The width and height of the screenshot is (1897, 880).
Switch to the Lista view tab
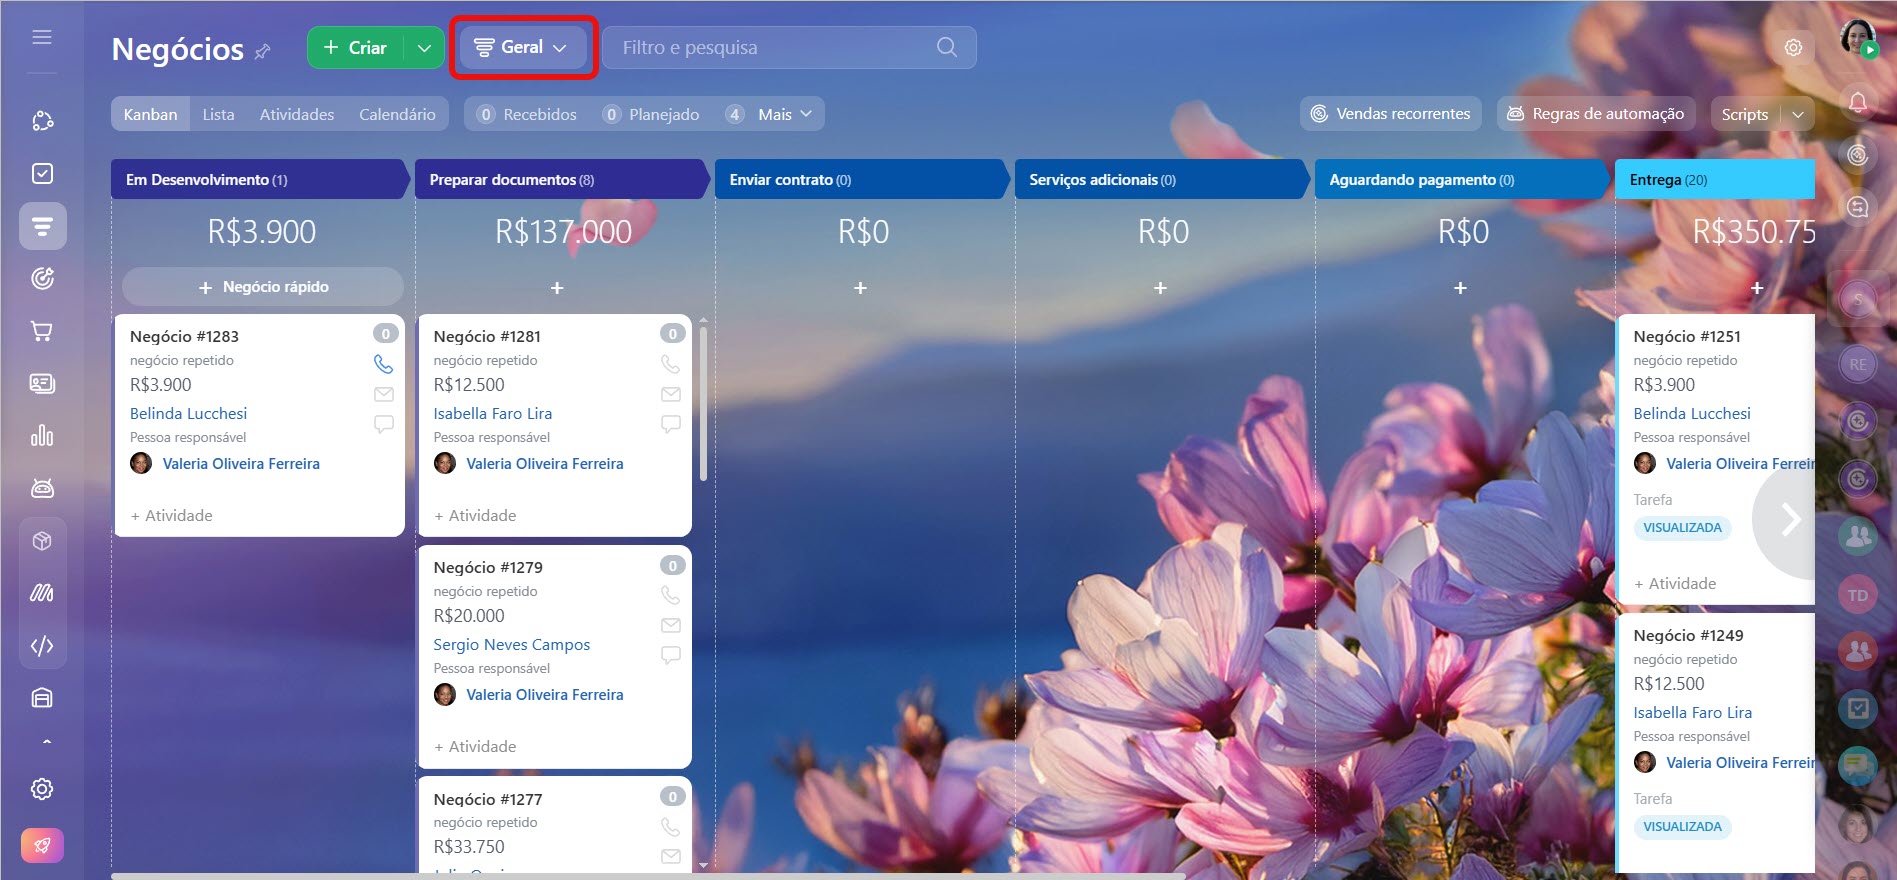218,114
